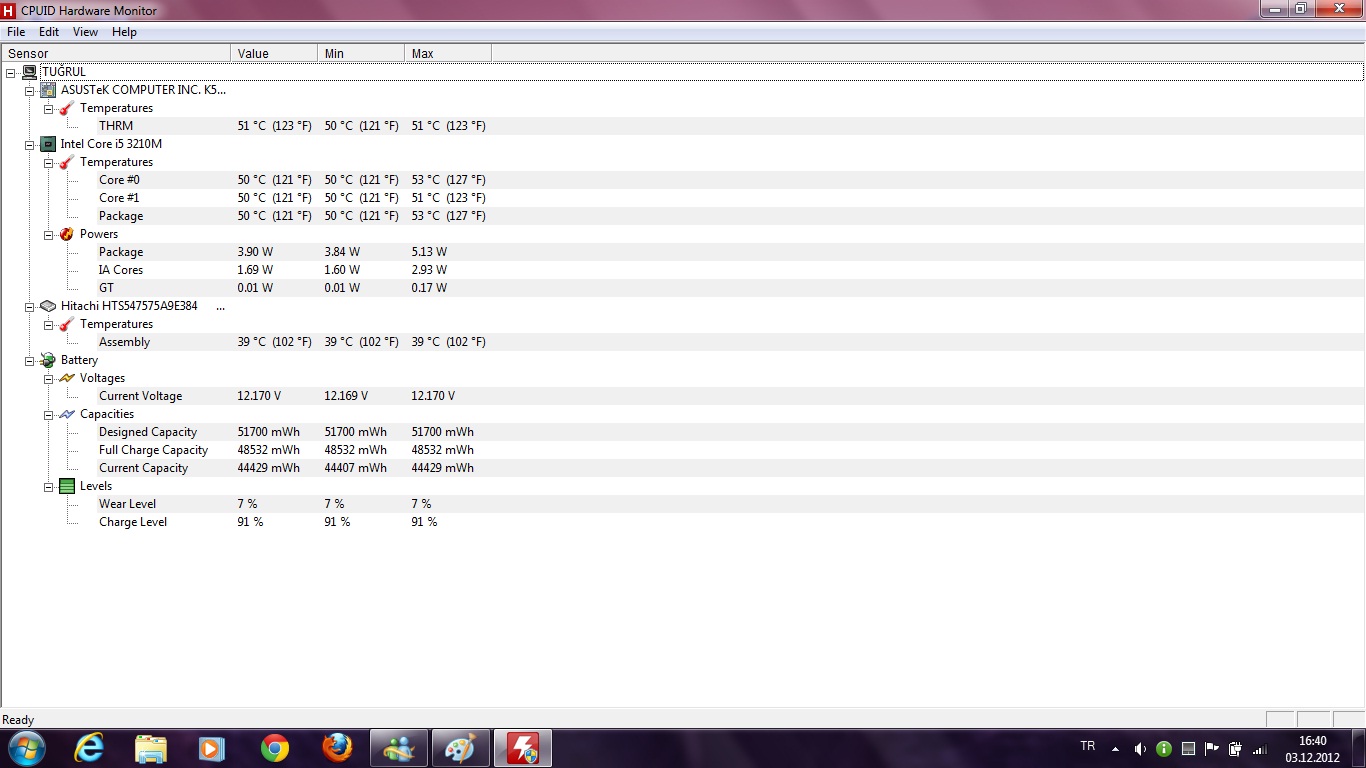Collapse the Battery node
This screenshot has width=1366, height=768.
click(x=30, y=360)
